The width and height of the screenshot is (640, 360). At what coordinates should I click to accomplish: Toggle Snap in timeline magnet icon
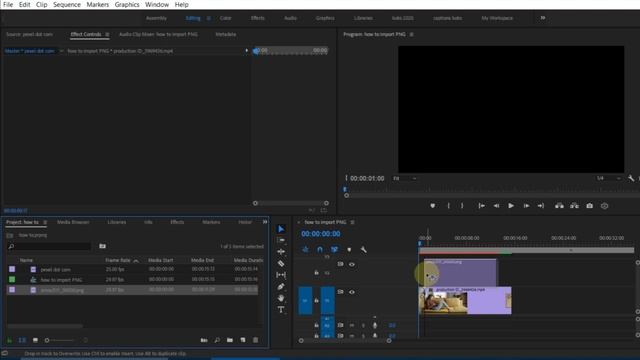[320, 249]
